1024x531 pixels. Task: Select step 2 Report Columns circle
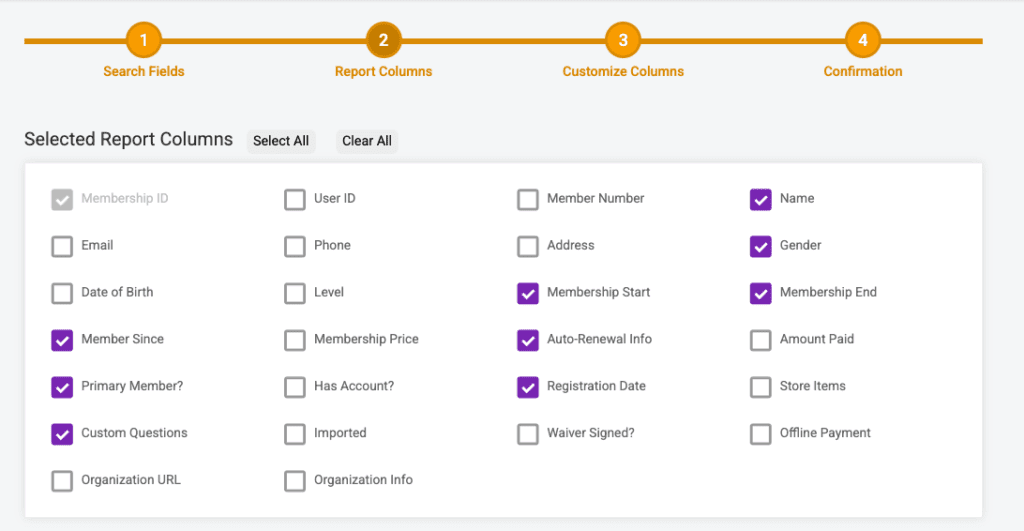click(383, 41)
